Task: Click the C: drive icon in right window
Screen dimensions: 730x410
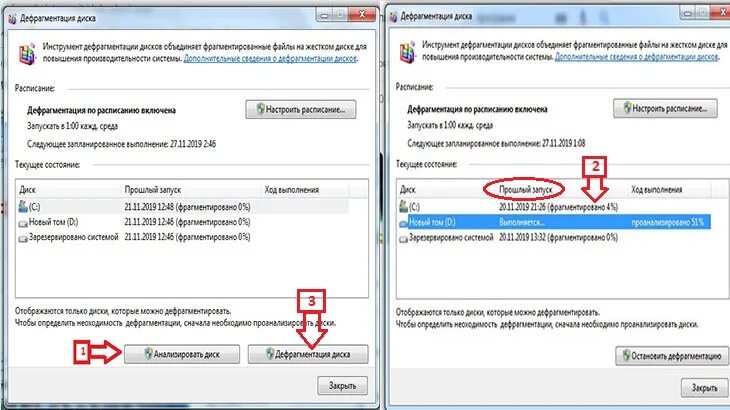Action: coord(404,206)
